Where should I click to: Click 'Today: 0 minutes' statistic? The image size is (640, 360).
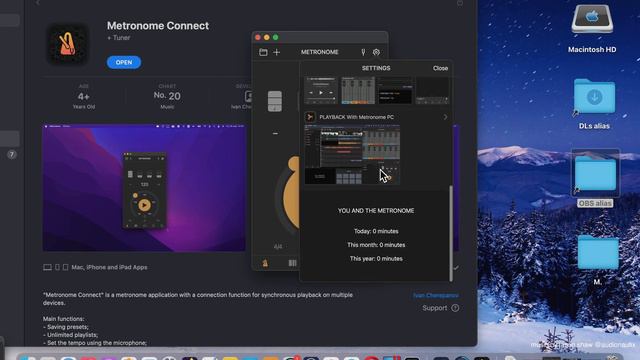pyautogui.click(x=376, y=231)
